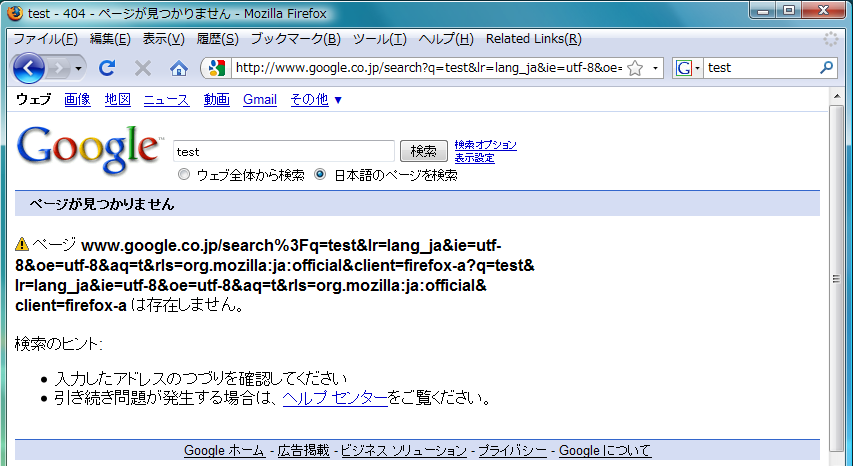This screenshot has width=853, height=466.
Task: Click the loading throbber icon
Action: click(x=831, y=39)
